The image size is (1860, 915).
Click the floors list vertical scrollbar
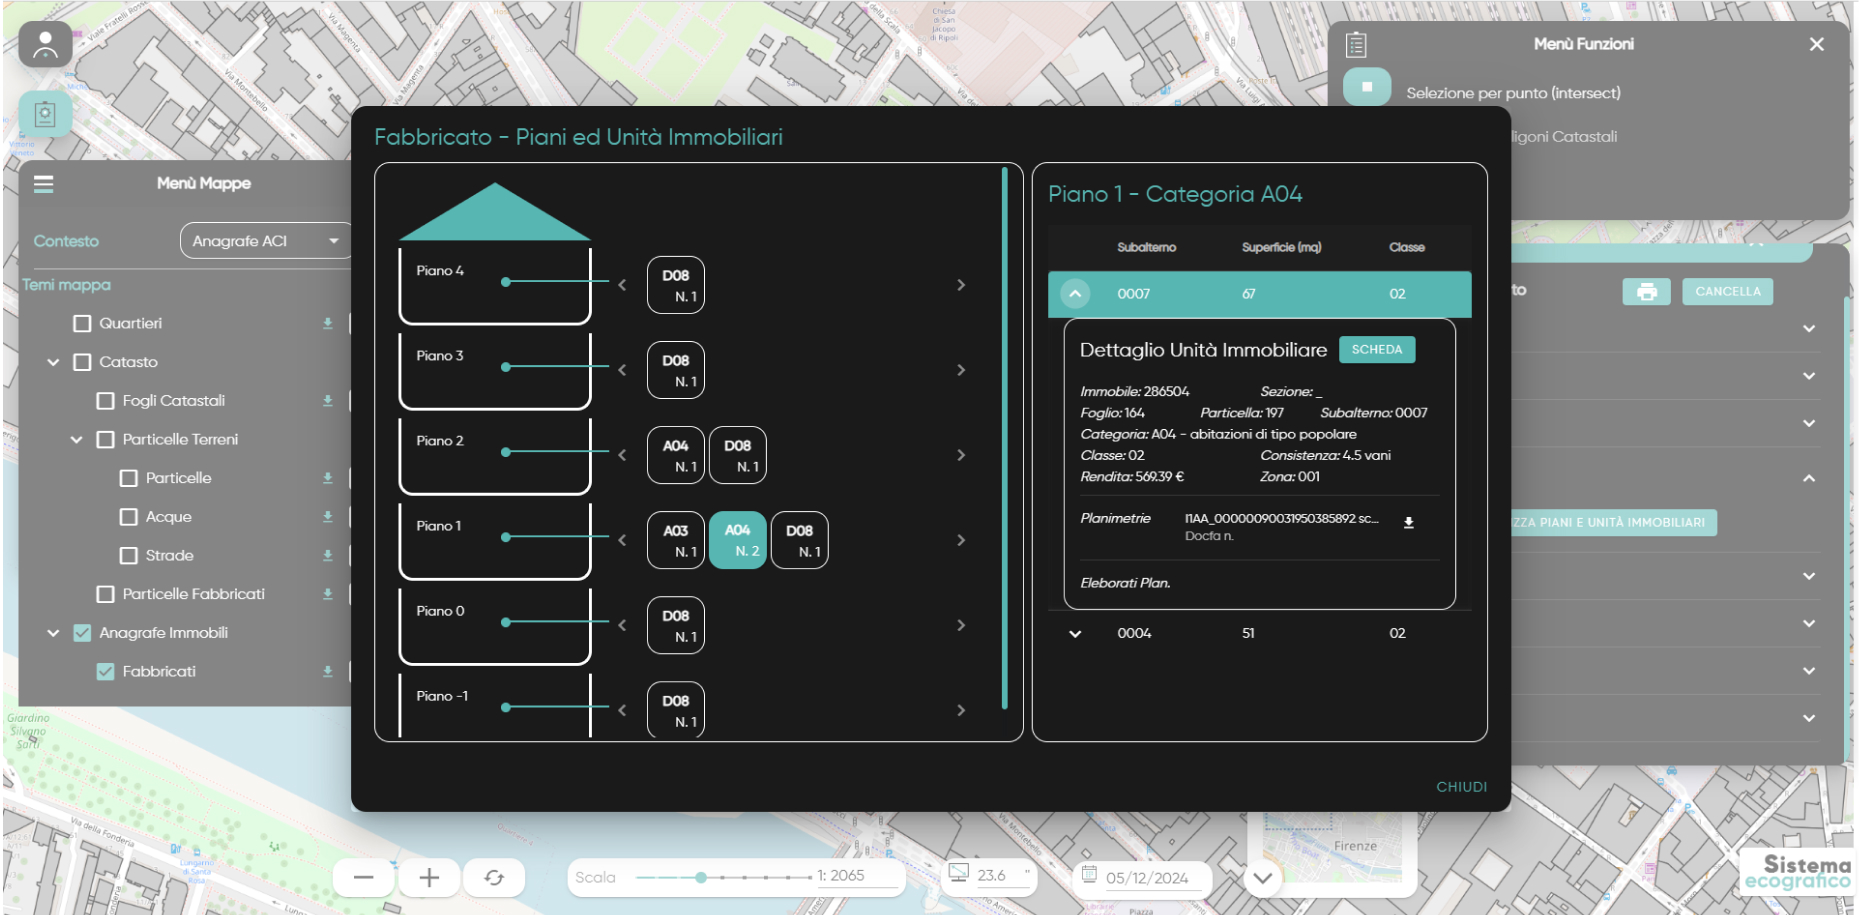(1004, 438)
